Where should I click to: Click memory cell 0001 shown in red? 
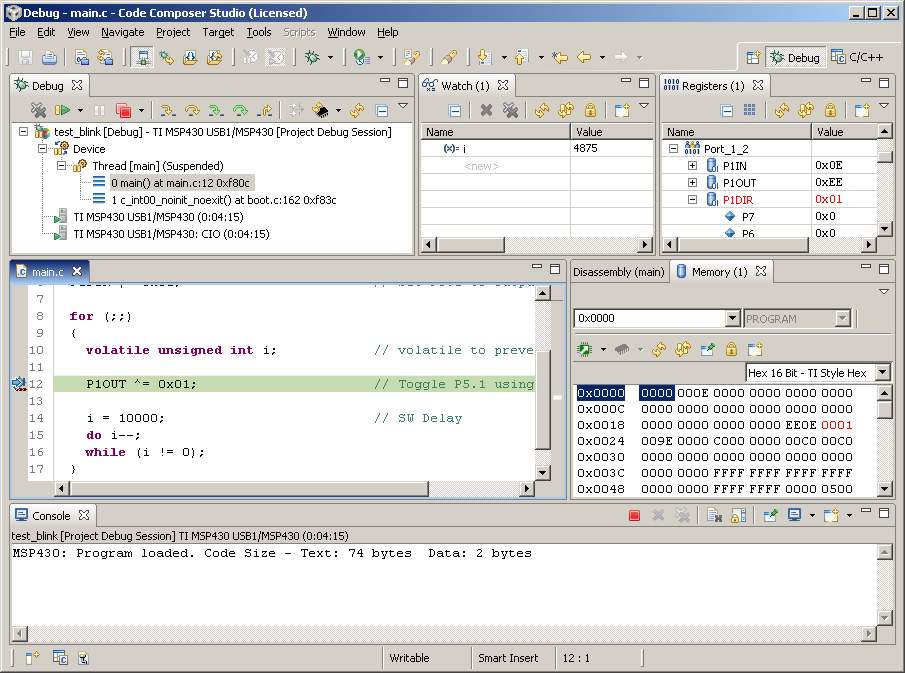(x=837, y=425)
